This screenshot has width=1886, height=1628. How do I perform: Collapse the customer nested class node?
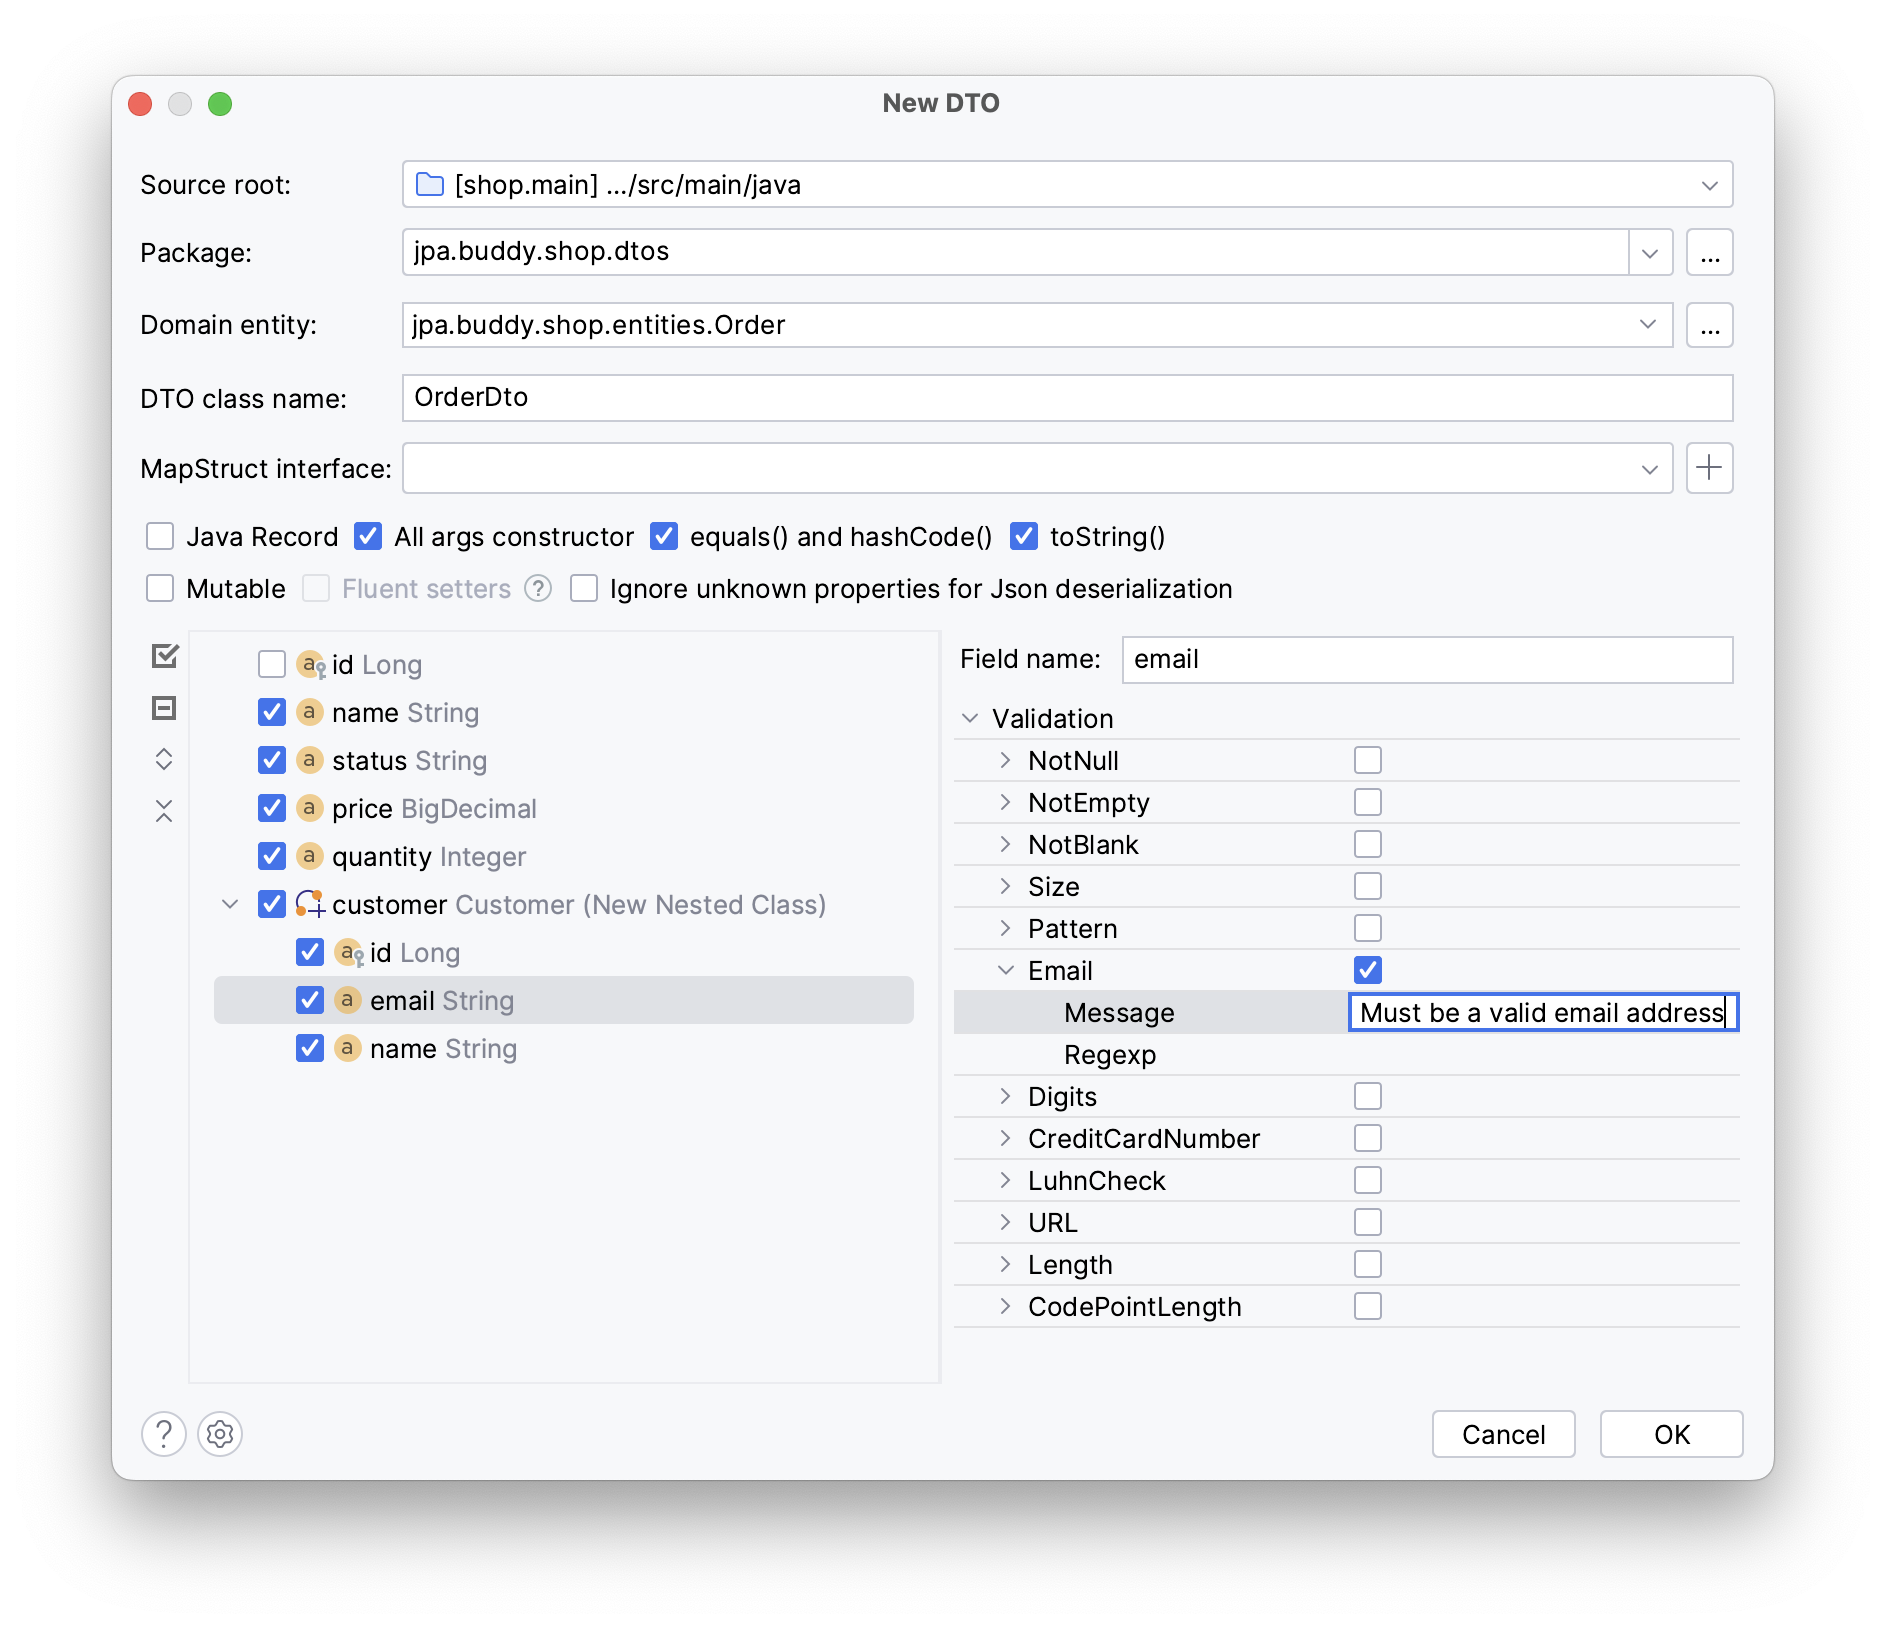point(228,904)
